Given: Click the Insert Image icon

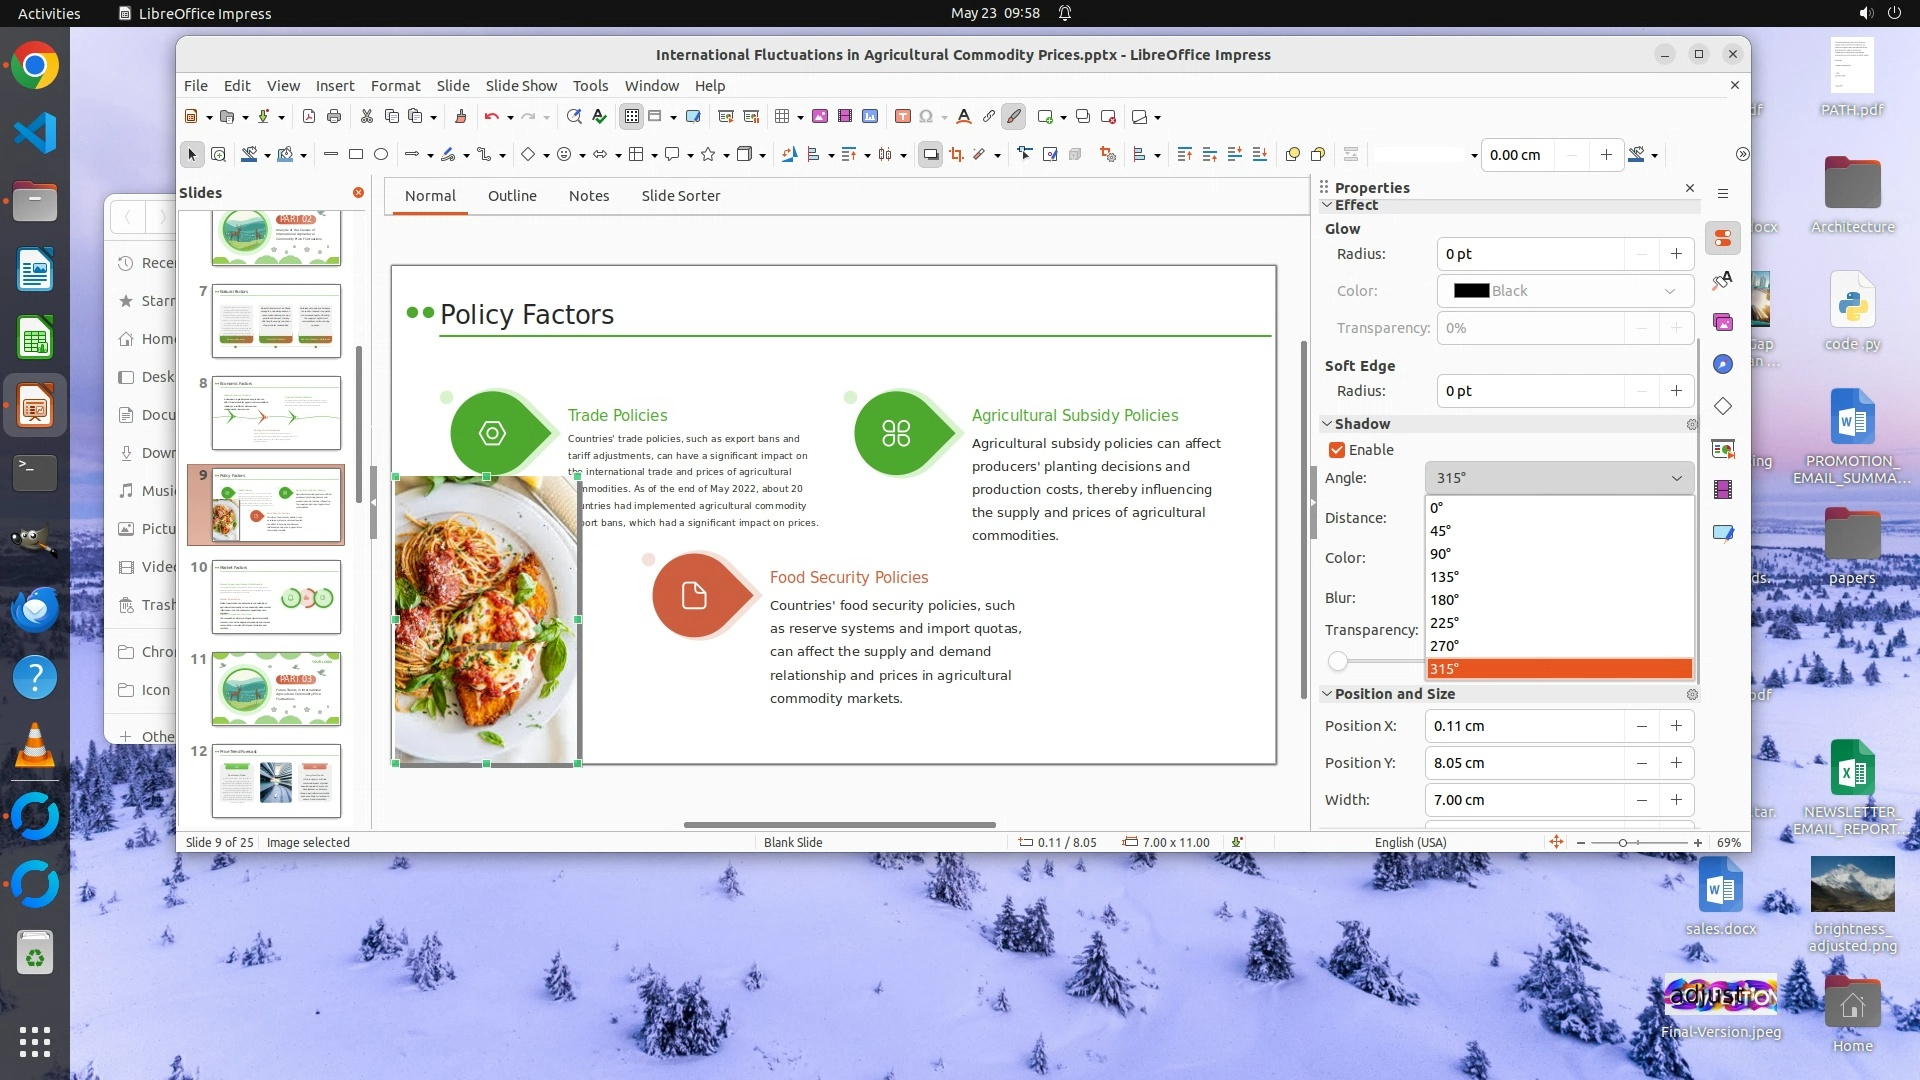Looking at the screenshot, I should 820,117.
